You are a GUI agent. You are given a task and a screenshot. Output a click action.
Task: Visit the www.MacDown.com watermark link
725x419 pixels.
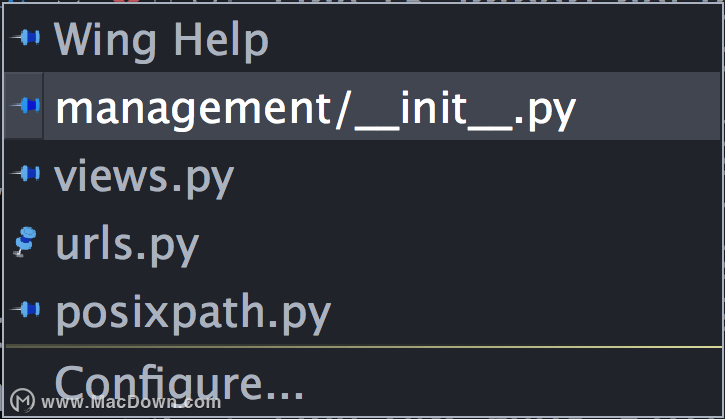coord(131,402)
